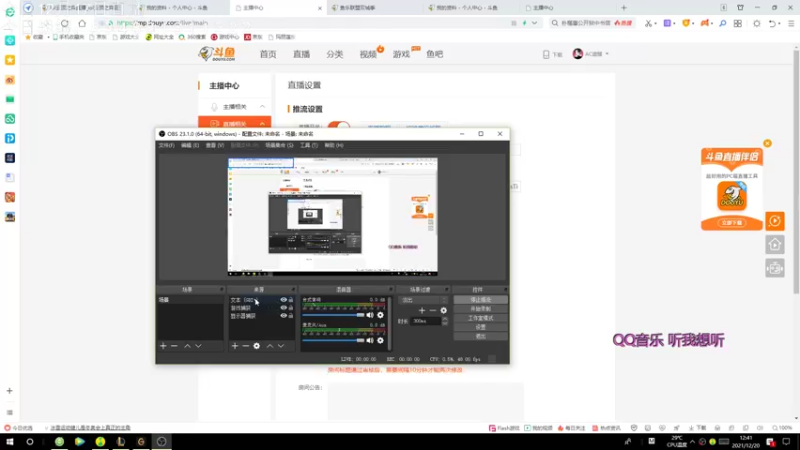800x450 pixels.
Task: Enable 工作室模式 in OBS controls
Action: pos(480,318)
